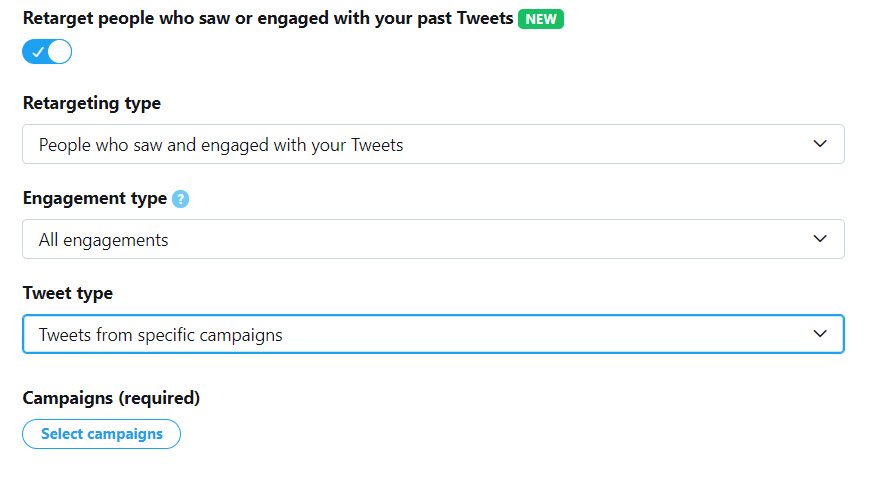Open the Tweets from specific campaigns dropdown

click(x=433, y=334)
